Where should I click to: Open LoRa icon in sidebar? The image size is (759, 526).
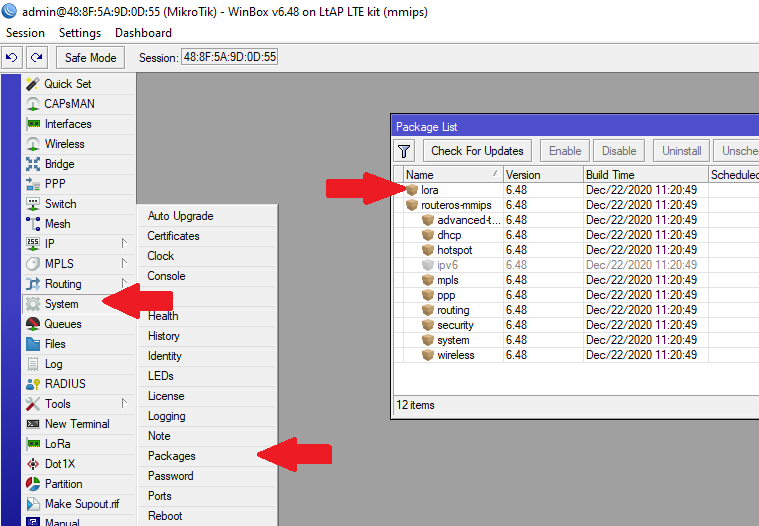pos(33,444)
